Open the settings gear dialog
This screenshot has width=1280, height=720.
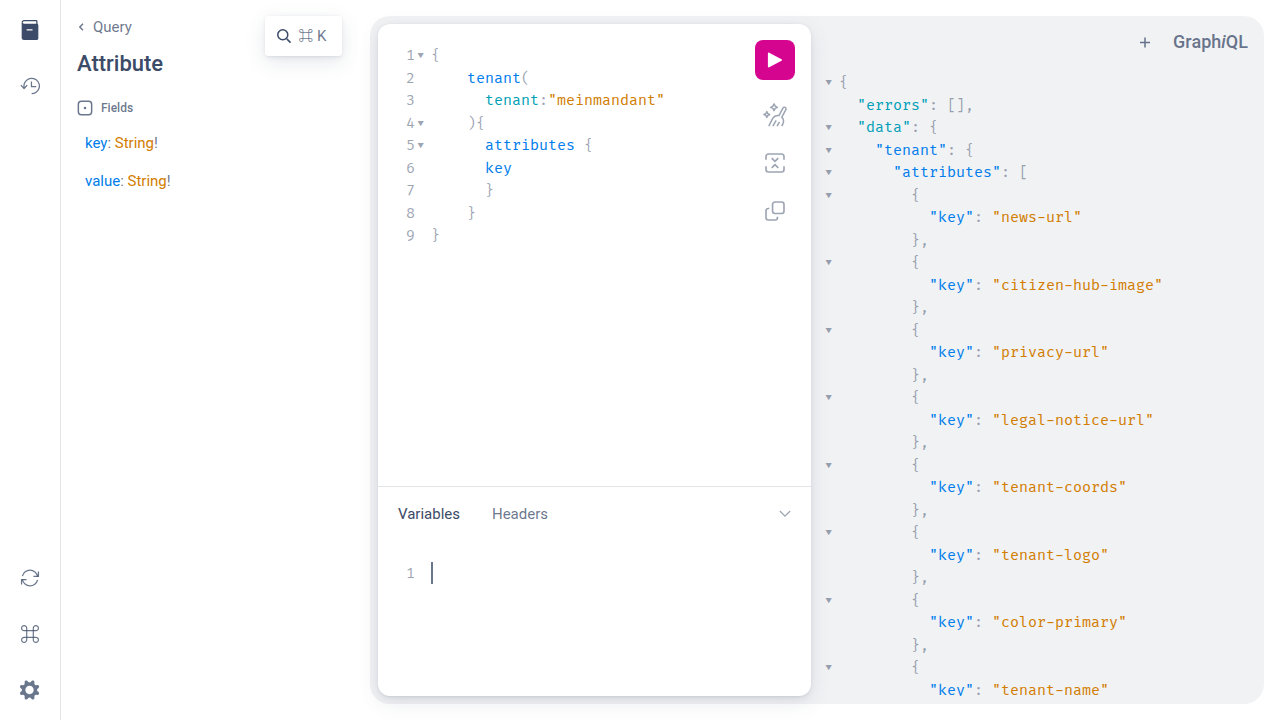[x=30, y=690]
